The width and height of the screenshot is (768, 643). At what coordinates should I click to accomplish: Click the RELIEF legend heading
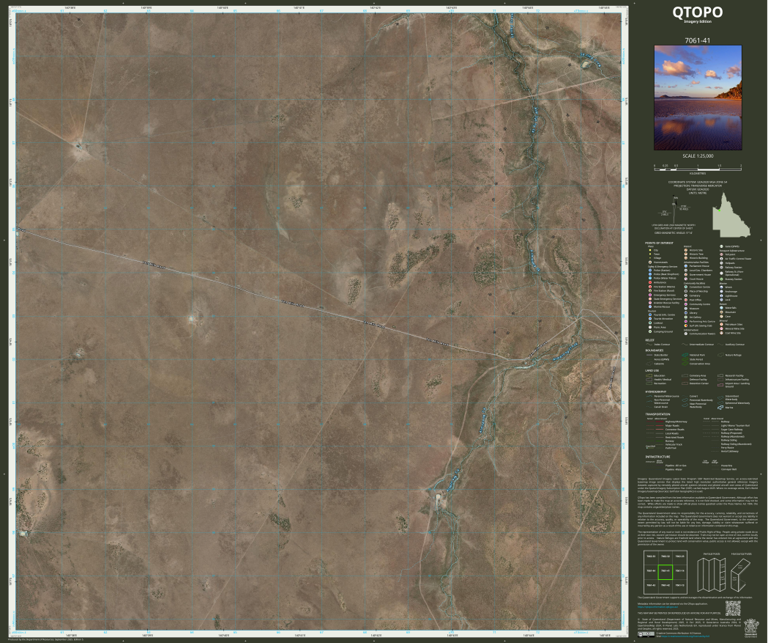pyautogui.click(x=649, y=340)
